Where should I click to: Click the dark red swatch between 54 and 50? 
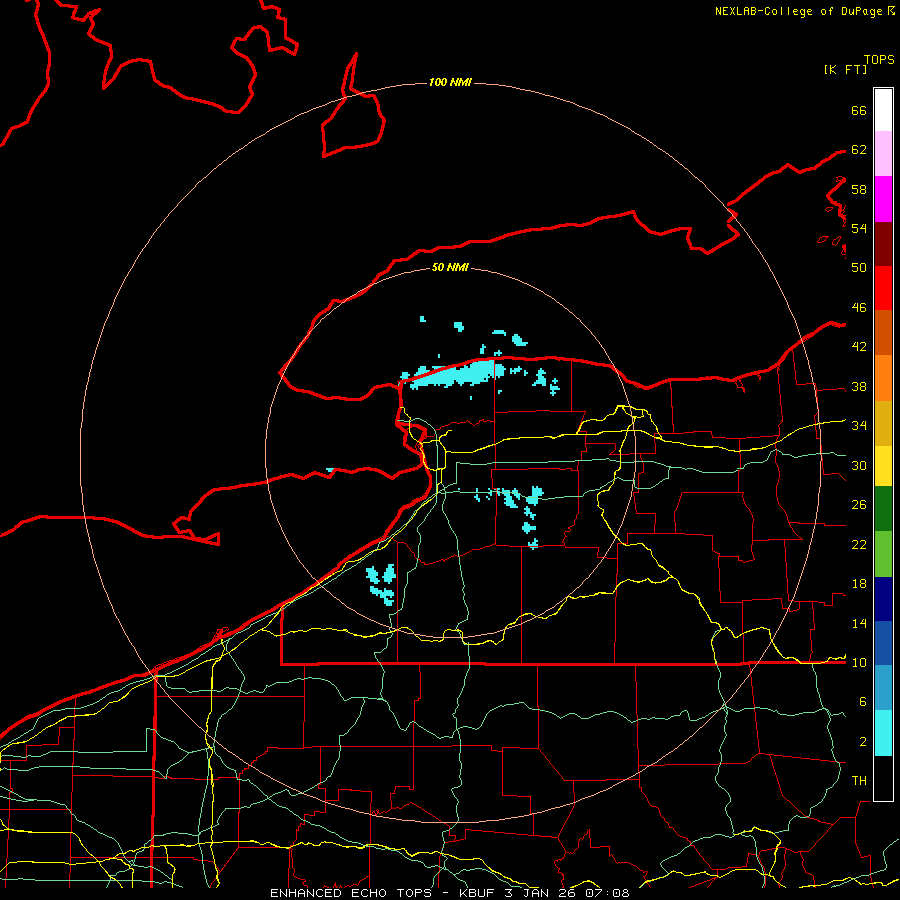tap(883, 243)
